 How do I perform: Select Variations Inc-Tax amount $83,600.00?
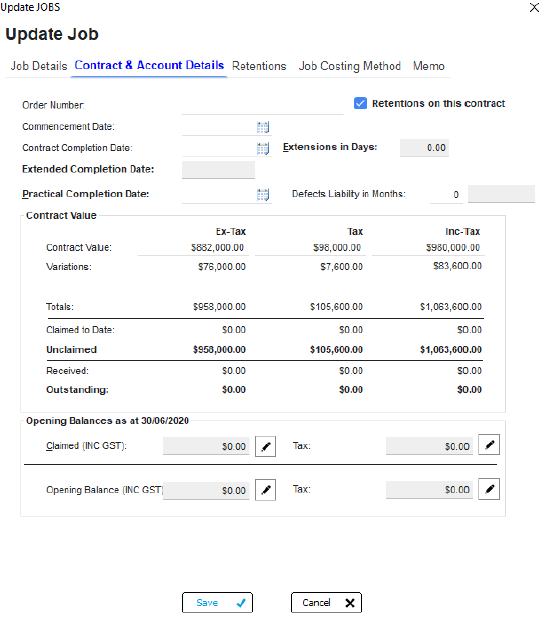[457, 266]
